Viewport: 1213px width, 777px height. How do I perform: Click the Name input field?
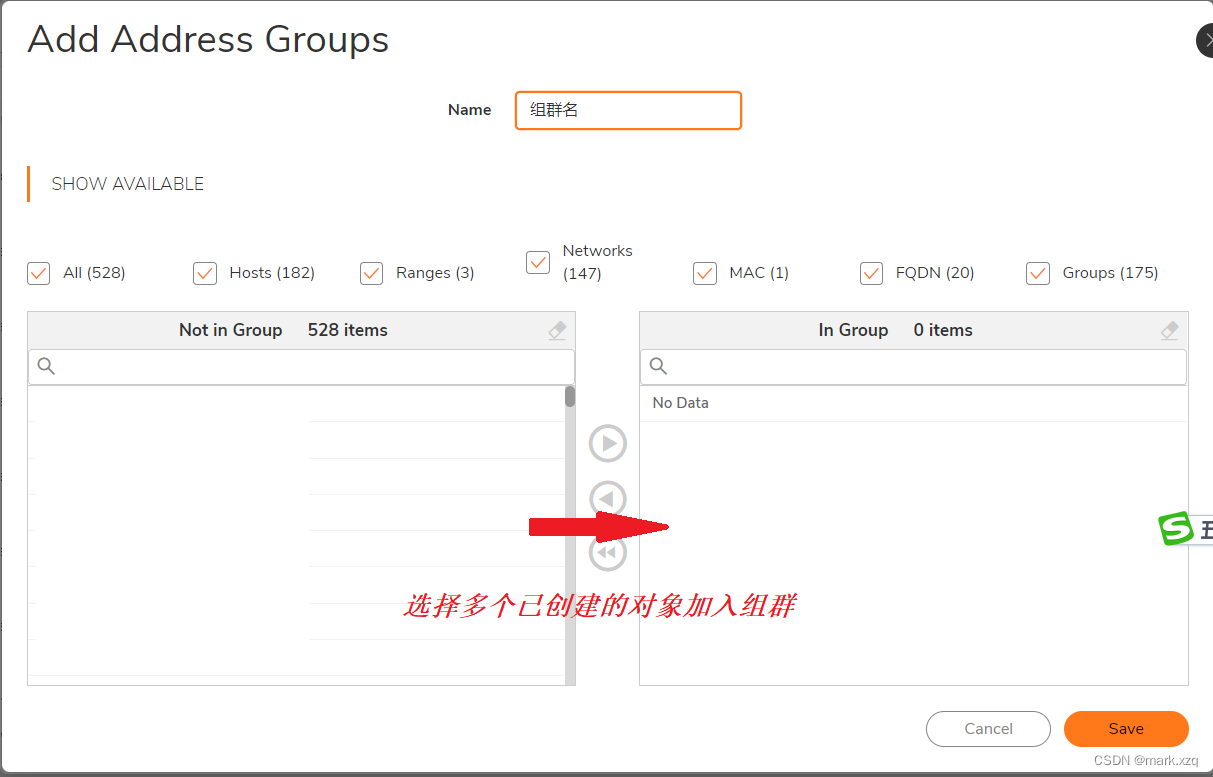coord(628,110)
